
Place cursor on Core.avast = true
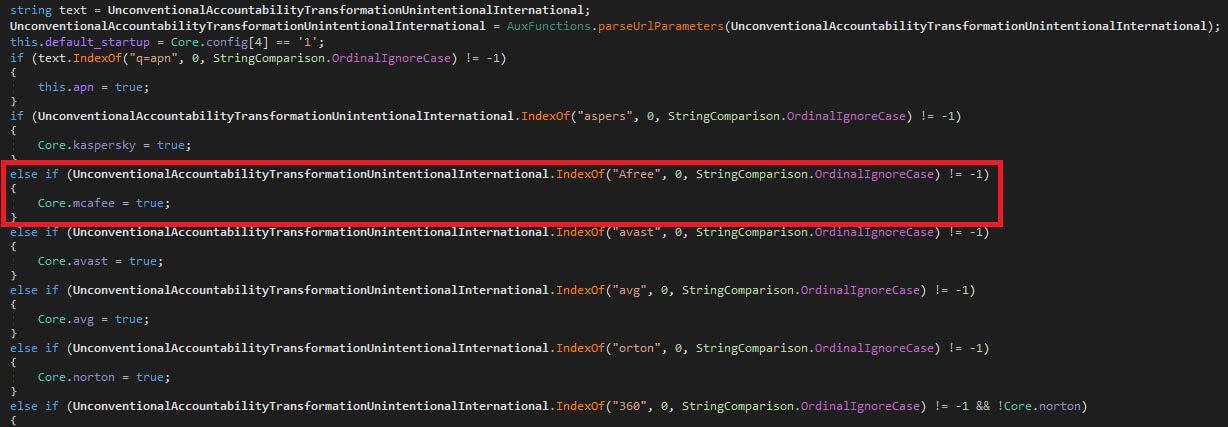[100, 261]
